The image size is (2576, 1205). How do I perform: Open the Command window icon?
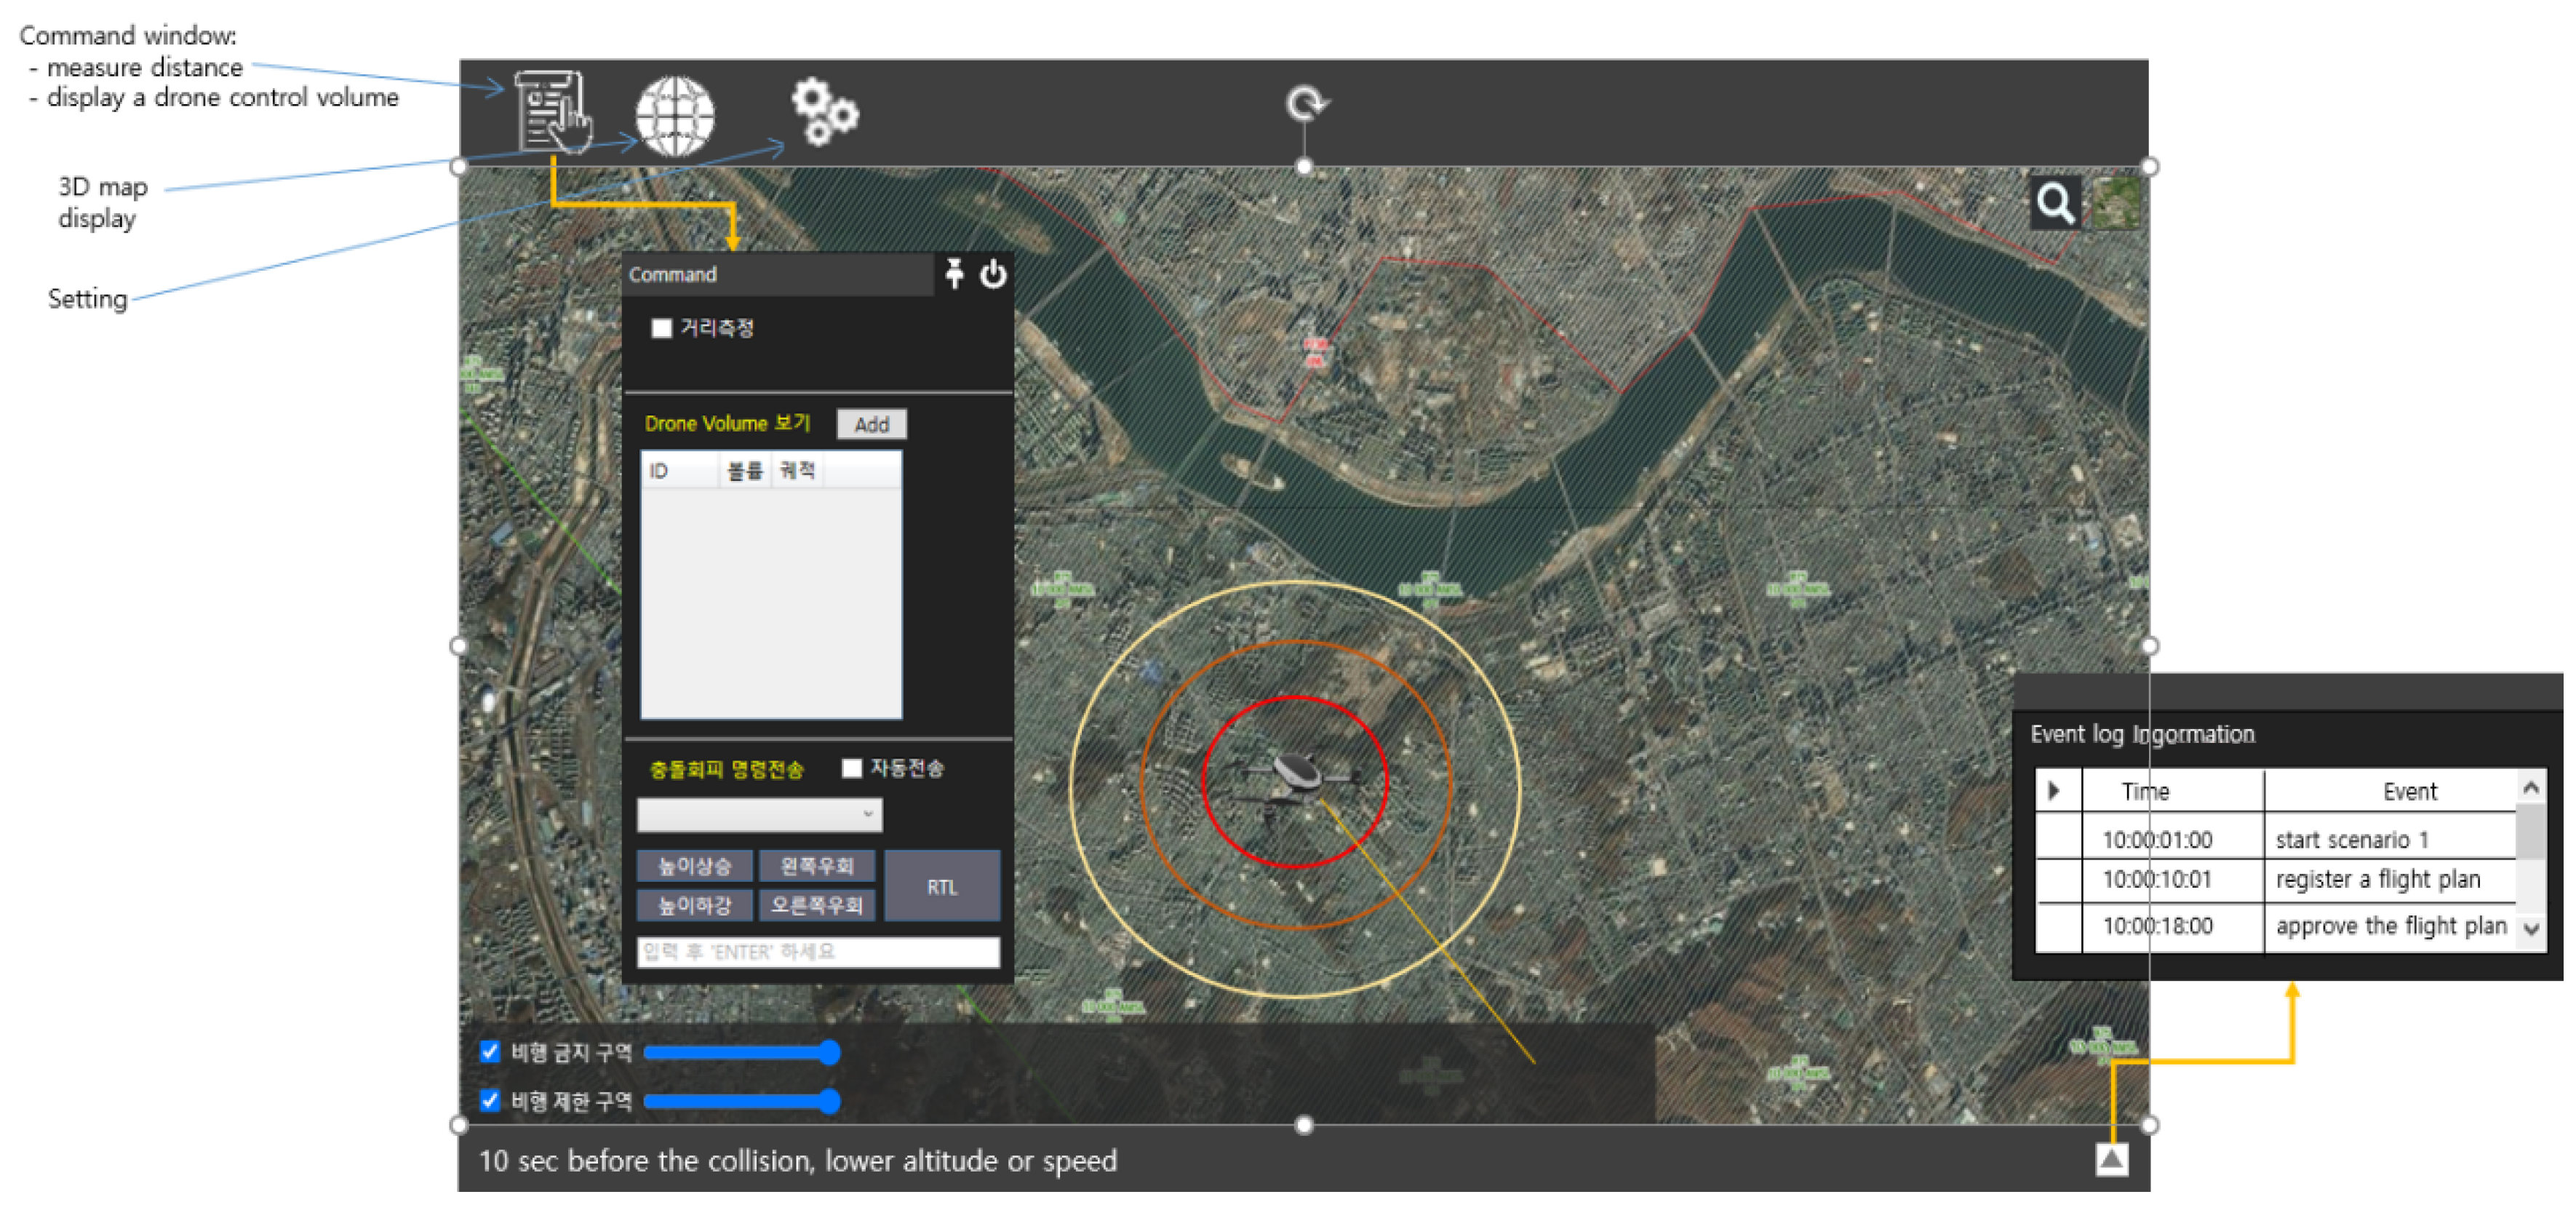coord(551,112)
